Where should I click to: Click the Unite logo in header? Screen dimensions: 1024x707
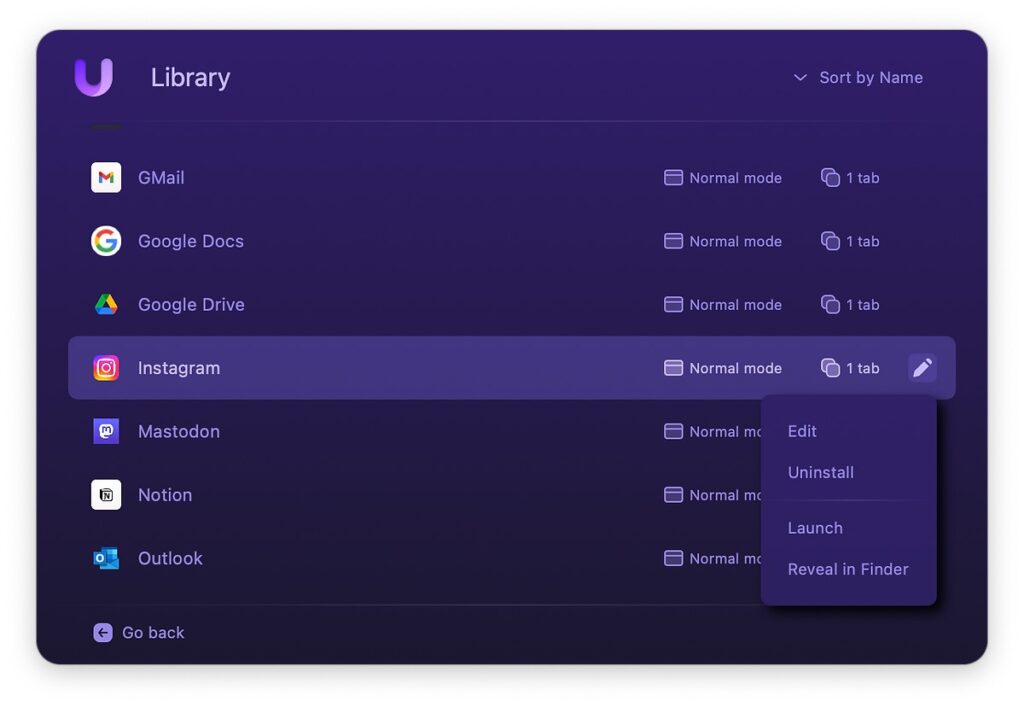coord(94,77)
